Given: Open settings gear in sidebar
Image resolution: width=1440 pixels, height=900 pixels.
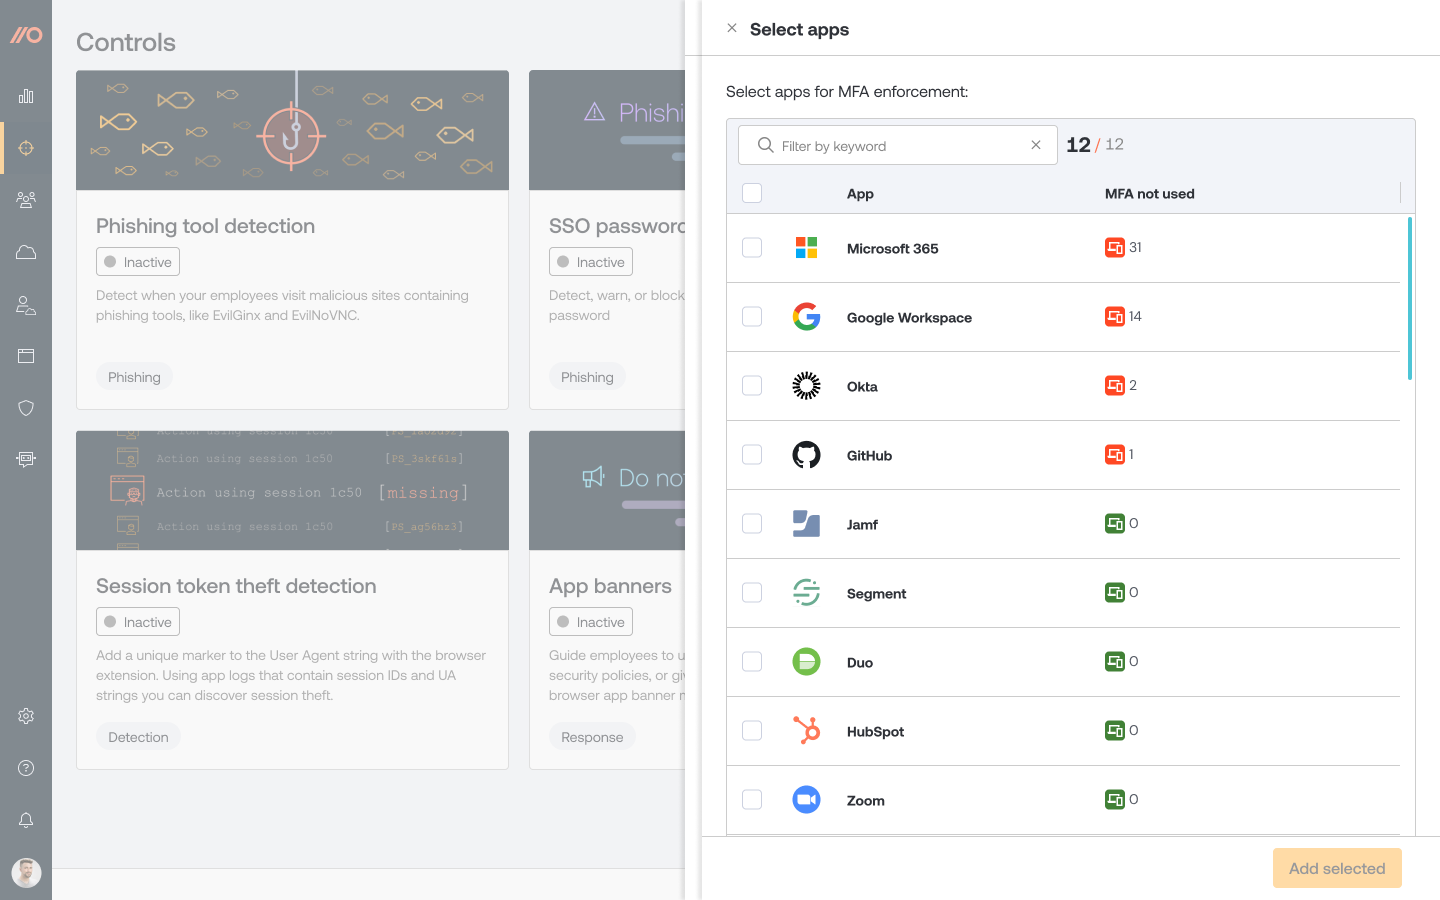Looking at the screenshot, I should point(26,716).
